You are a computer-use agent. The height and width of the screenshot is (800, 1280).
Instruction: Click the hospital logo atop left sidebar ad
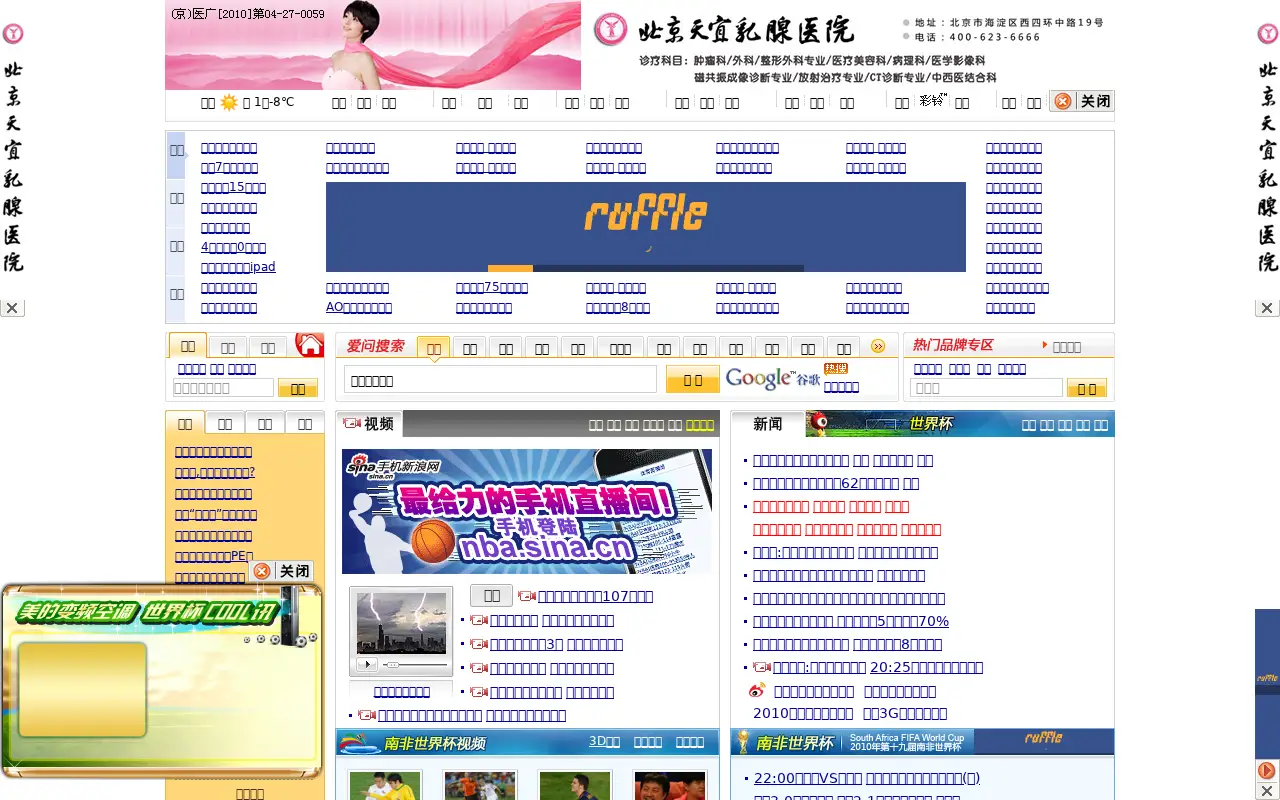tap(12, 34)
